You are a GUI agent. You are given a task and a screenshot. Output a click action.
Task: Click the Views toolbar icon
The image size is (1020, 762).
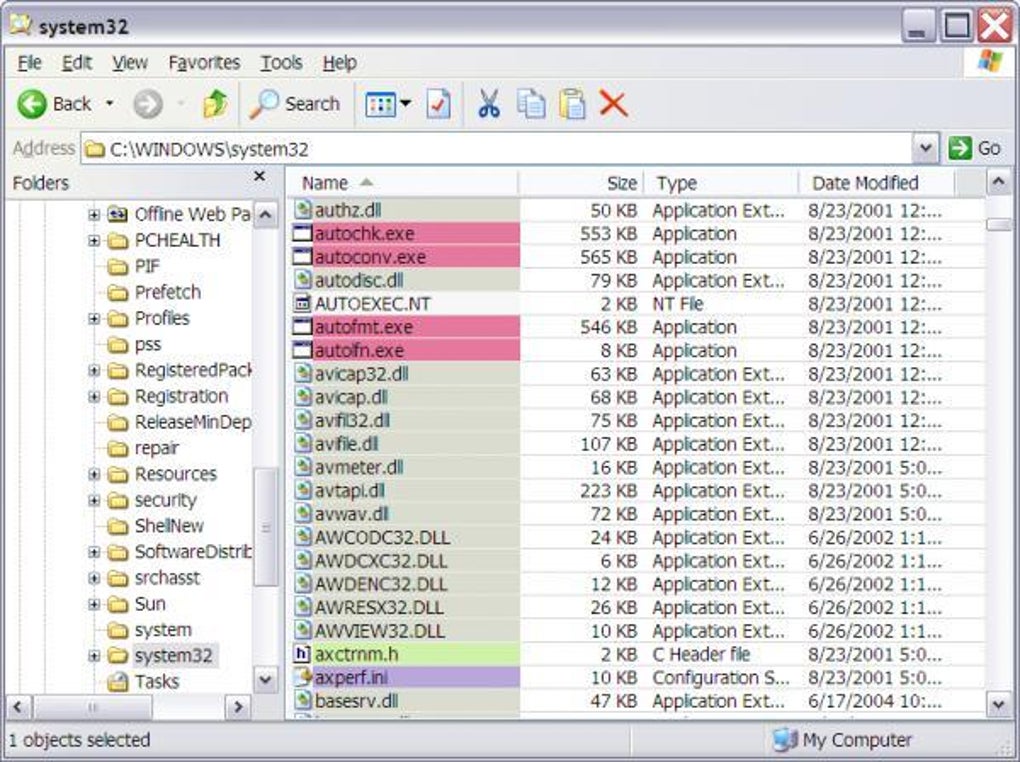coord(379,103)
